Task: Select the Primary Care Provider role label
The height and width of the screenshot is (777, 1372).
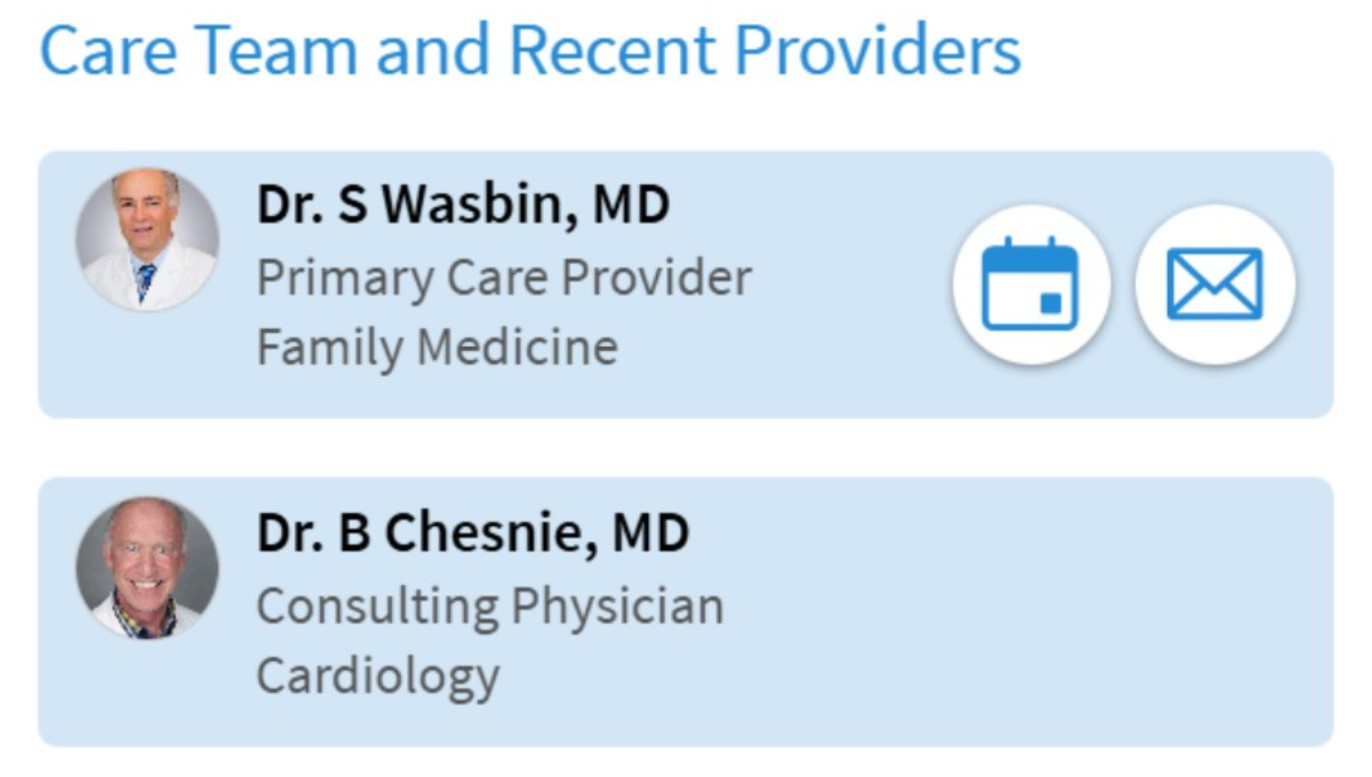Action: [x=504, y=277]
